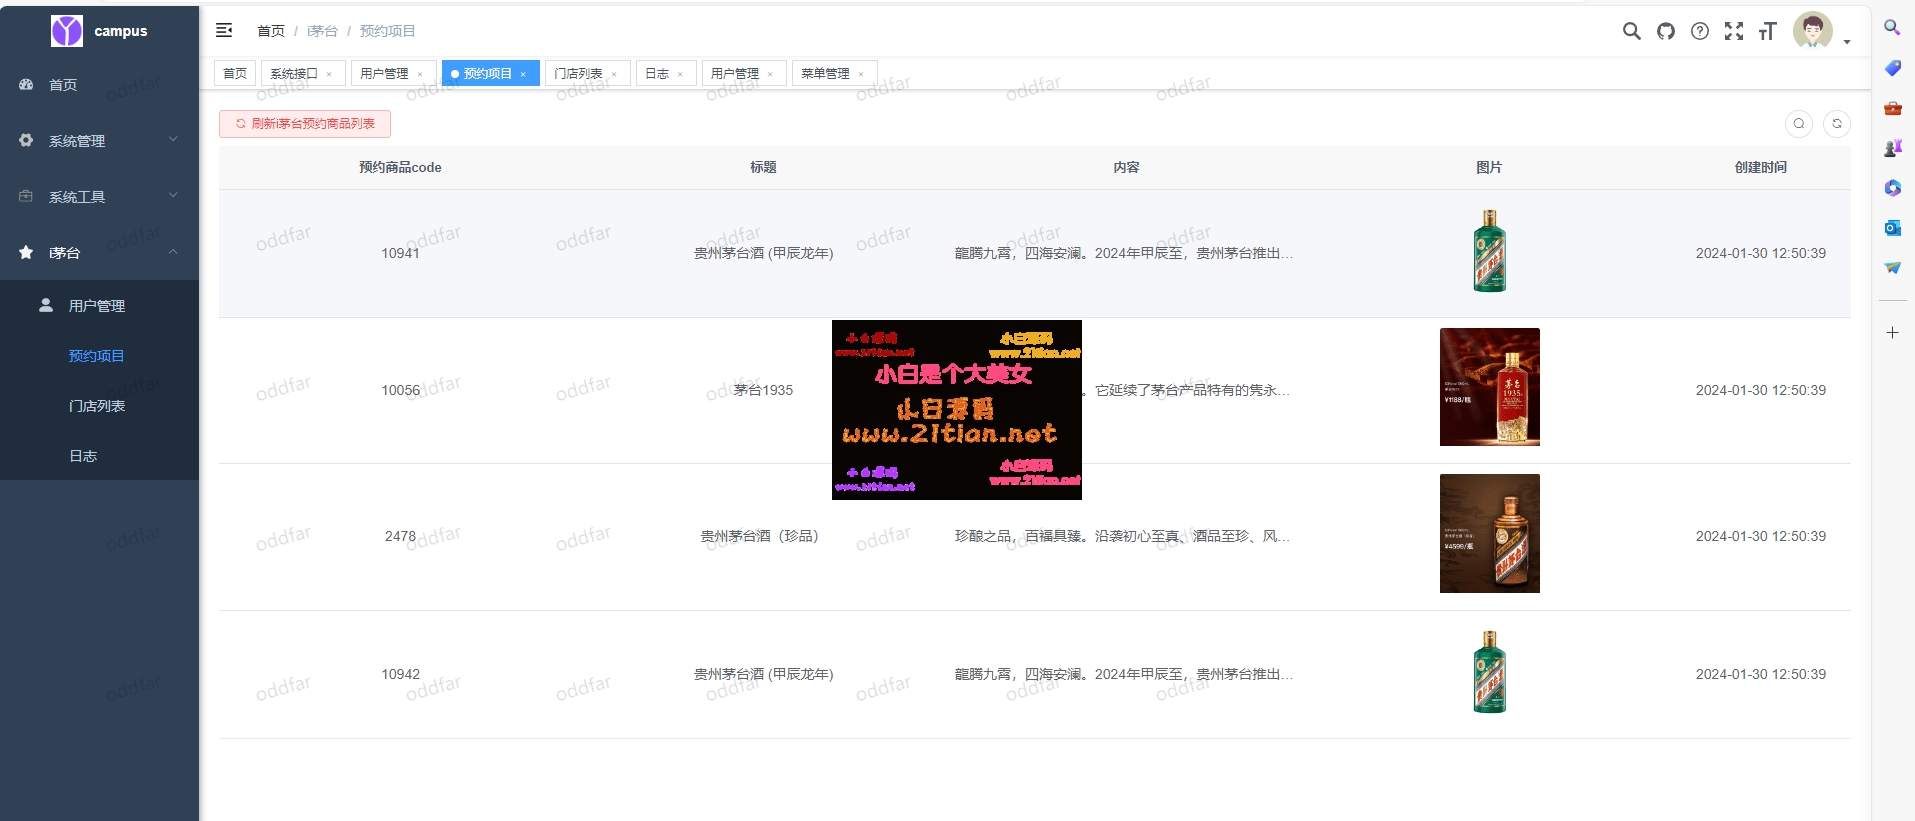
Task: Open the layout size (Tt) icon
Action: pos(1767,31)
